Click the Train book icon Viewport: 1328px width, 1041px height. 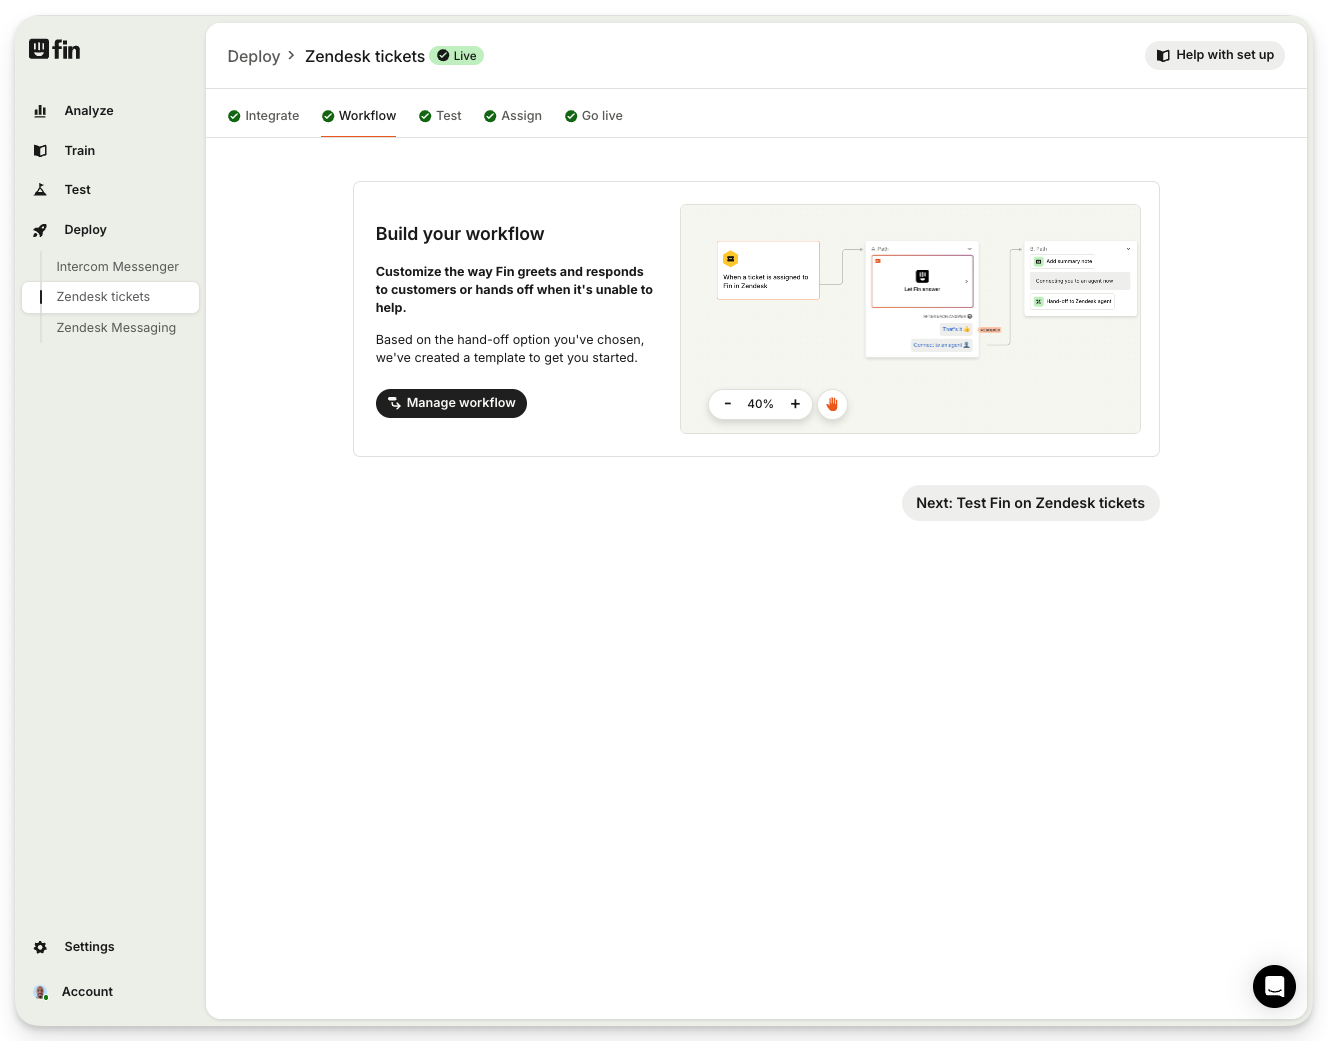click(40, 151)
